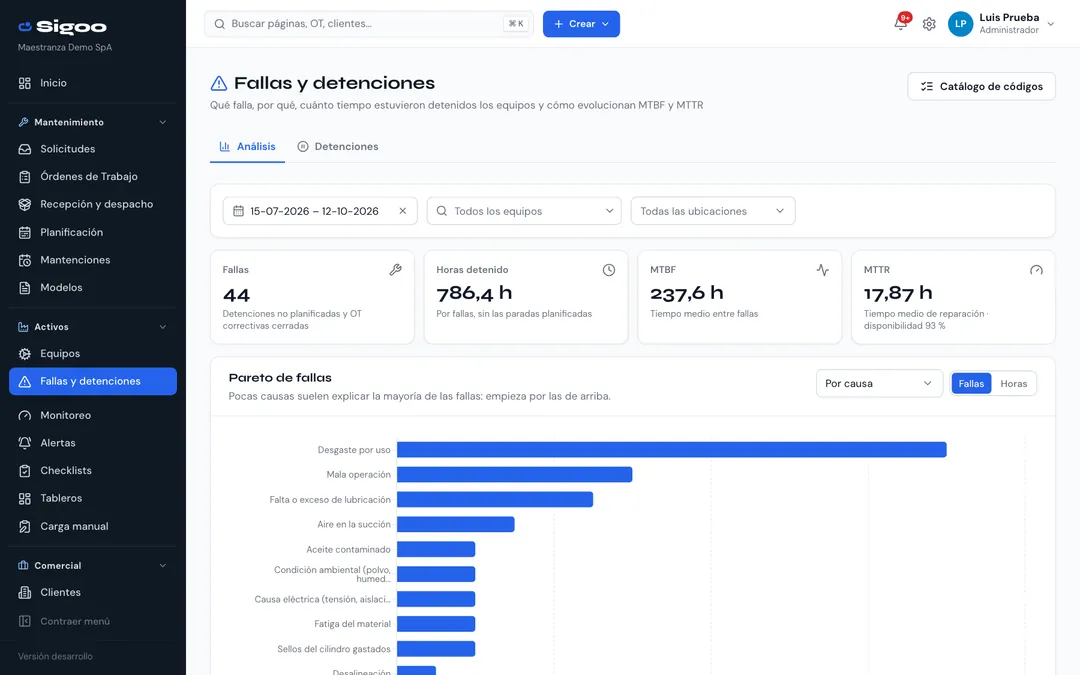Click Sellos del cilindro gastados label

334,649
